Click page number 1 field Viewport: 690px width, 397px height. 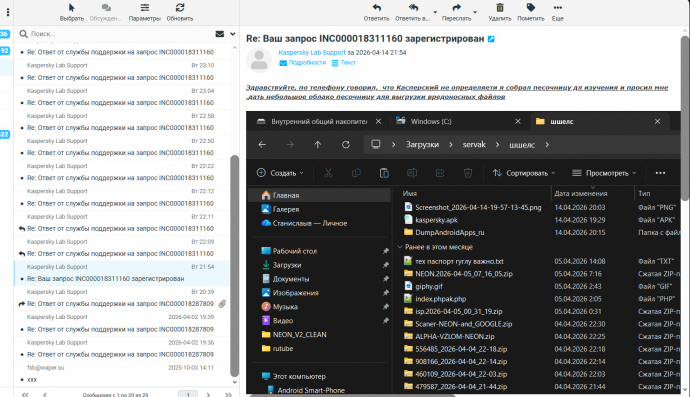pyautogui.click(x=188, y=394)
